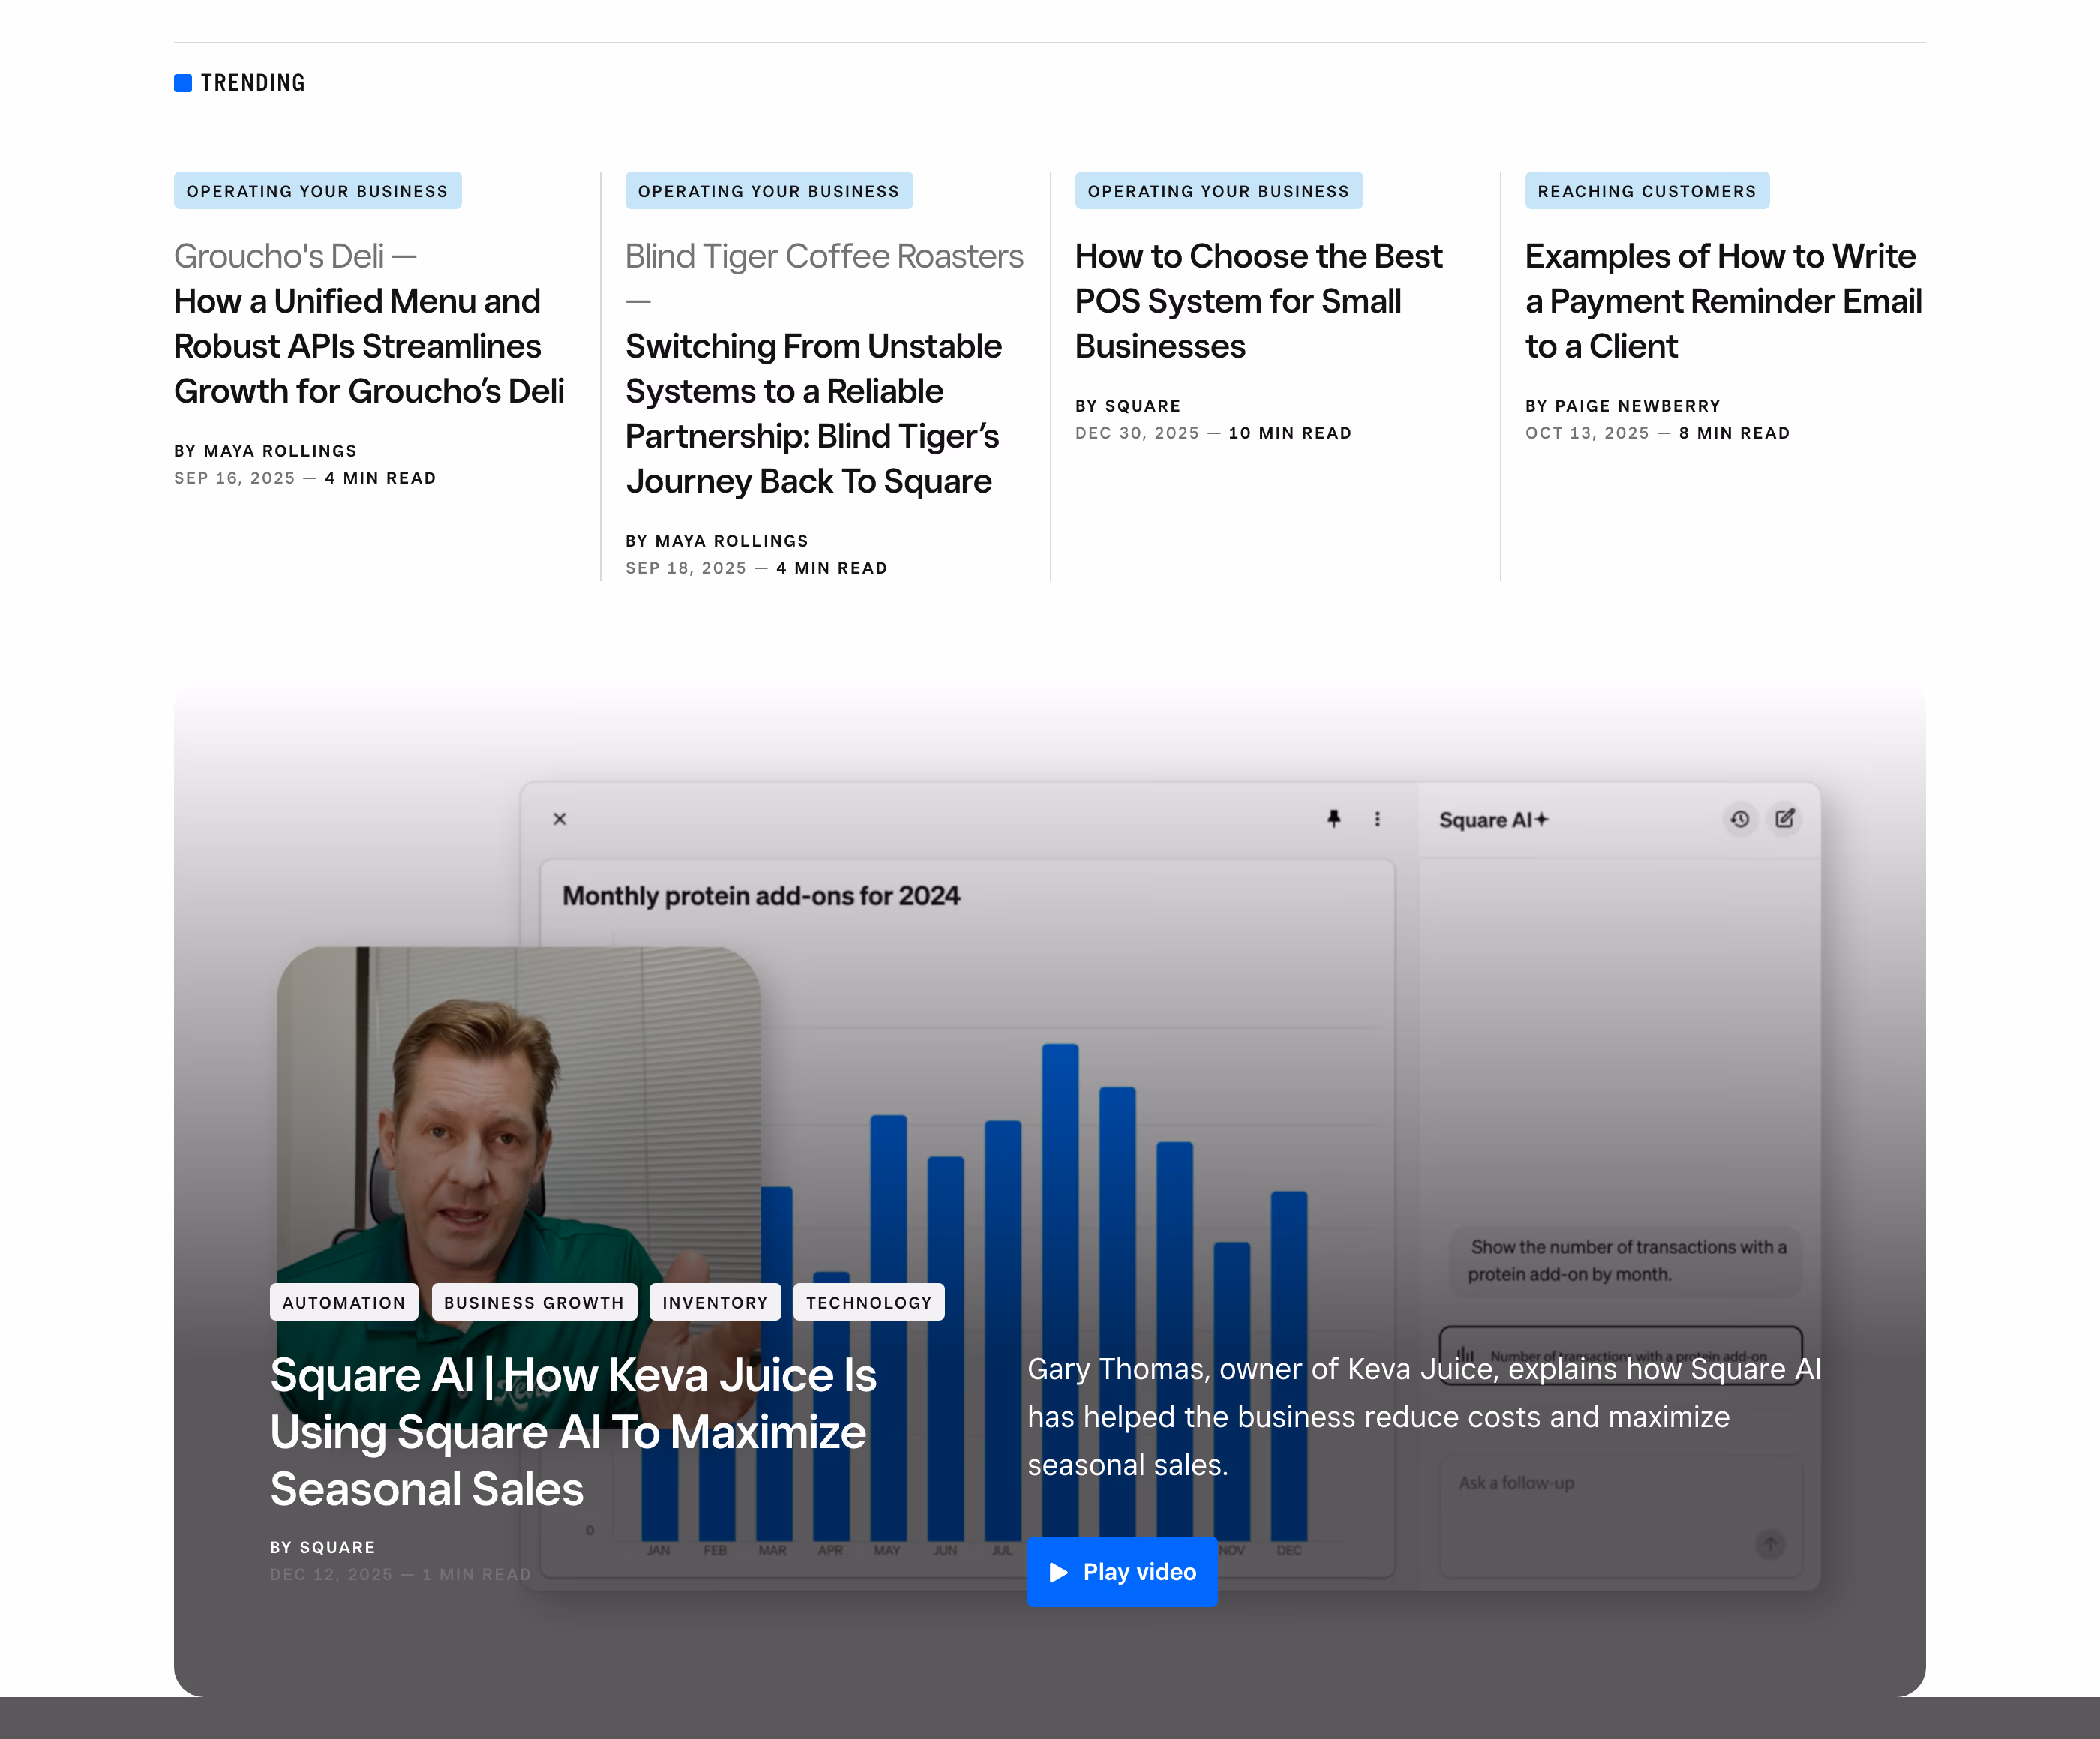The width and height of the screenshot is (2100, 1739).
Task: Filter by the Technology tag
Action: (x=869, y=1302)
